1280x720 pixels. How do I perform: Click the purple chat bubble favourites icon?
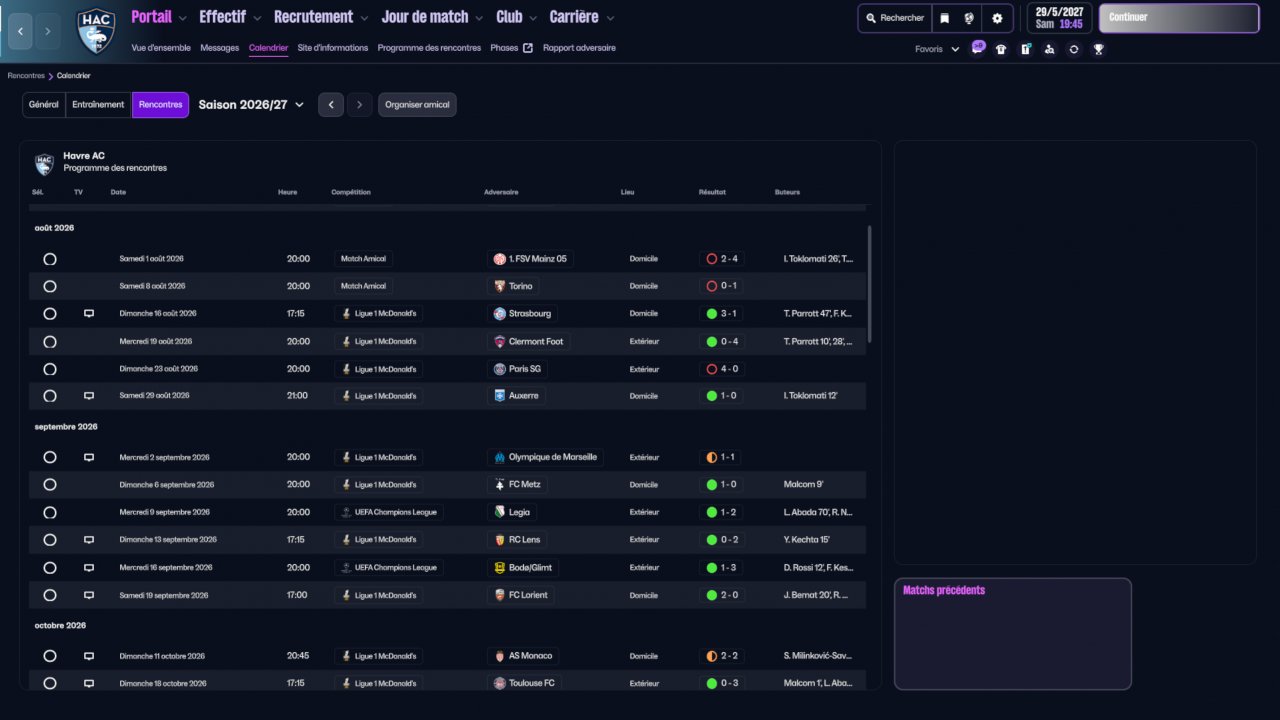coord(978,48)
